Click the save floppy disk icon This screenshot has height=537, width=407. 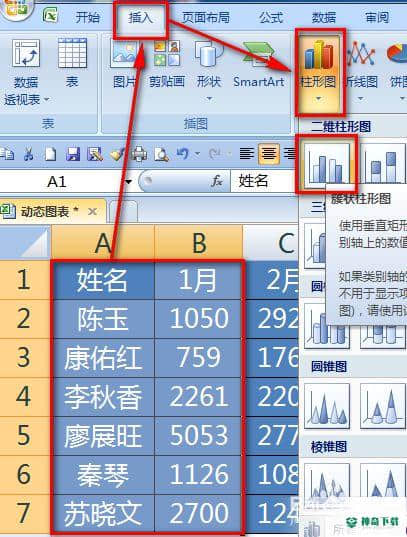[73, 154]
